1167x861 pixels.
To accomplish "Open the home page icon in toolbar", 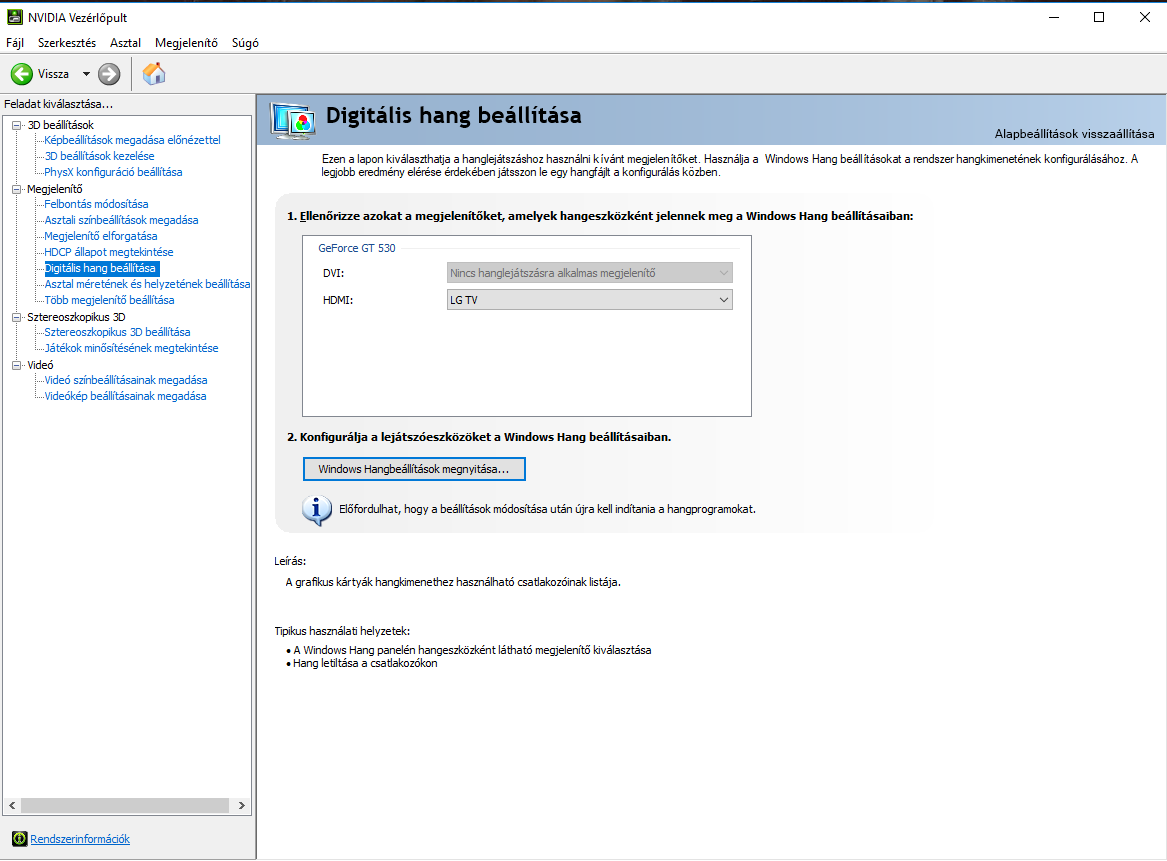I will [x=154, y=74].
